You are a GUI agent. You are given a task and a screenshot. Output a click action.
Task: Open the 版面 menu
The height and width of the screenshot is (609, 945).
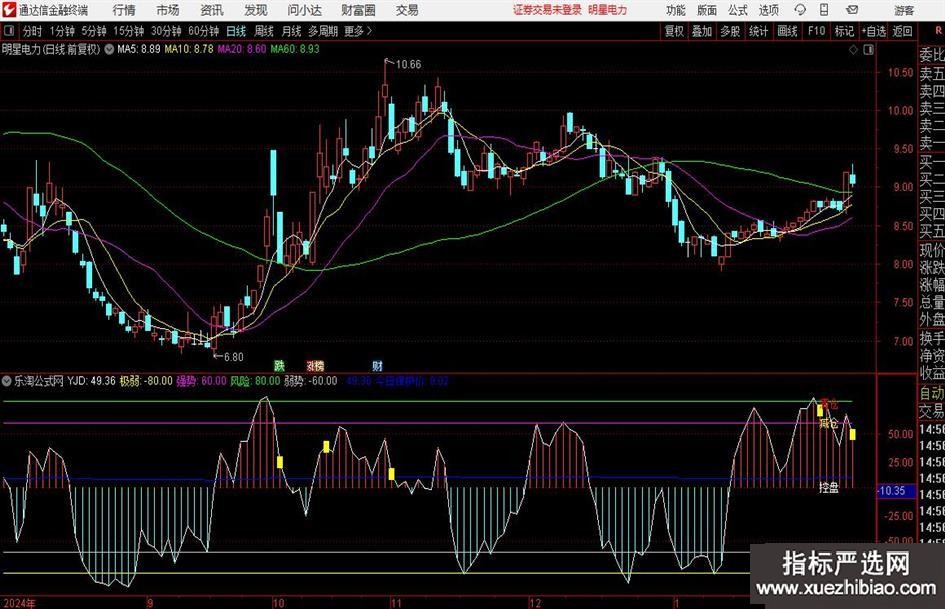tap(707, 10)
